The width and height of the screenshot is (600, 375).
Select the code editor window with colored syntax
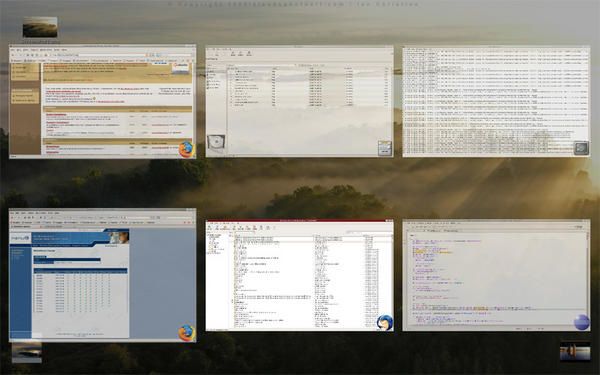(x=496, y=275)
